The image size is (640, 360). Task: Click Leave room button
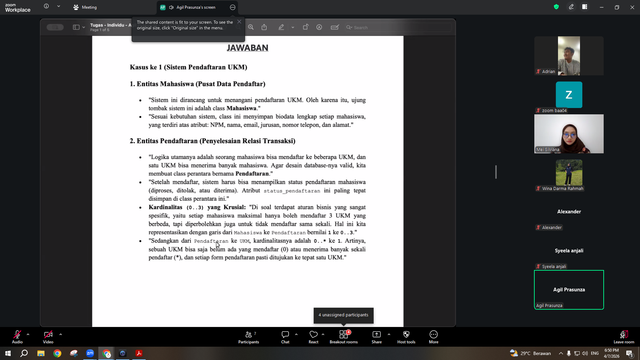pyautogui.click(x=624, y=337)
